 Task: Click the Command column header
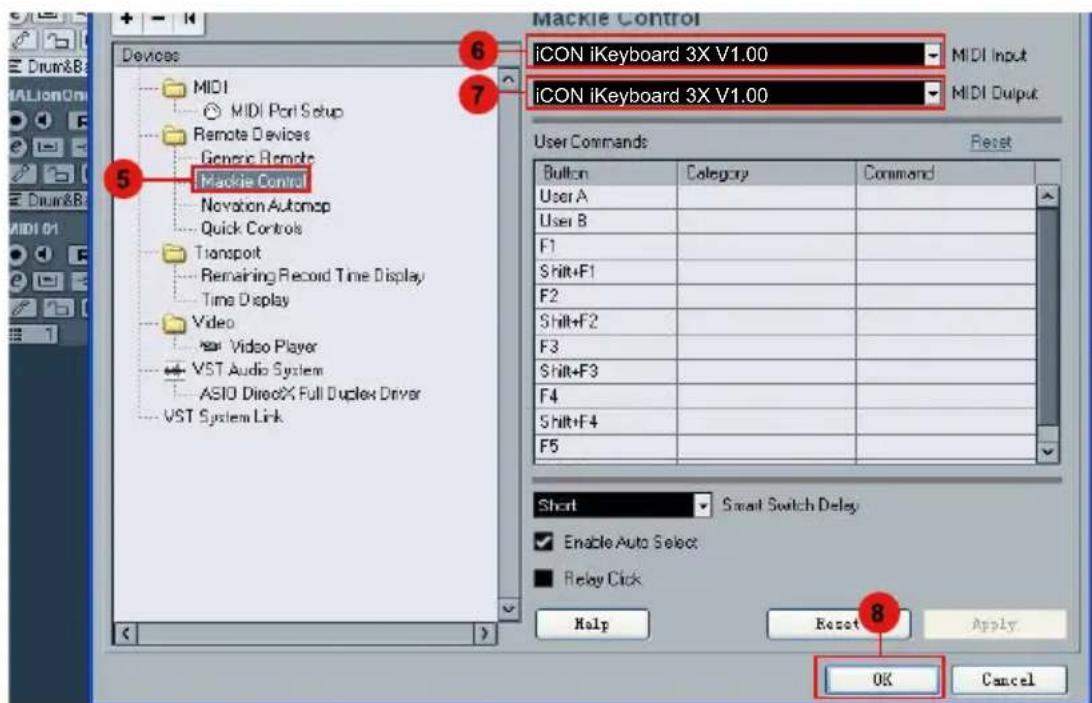(945, 173)
